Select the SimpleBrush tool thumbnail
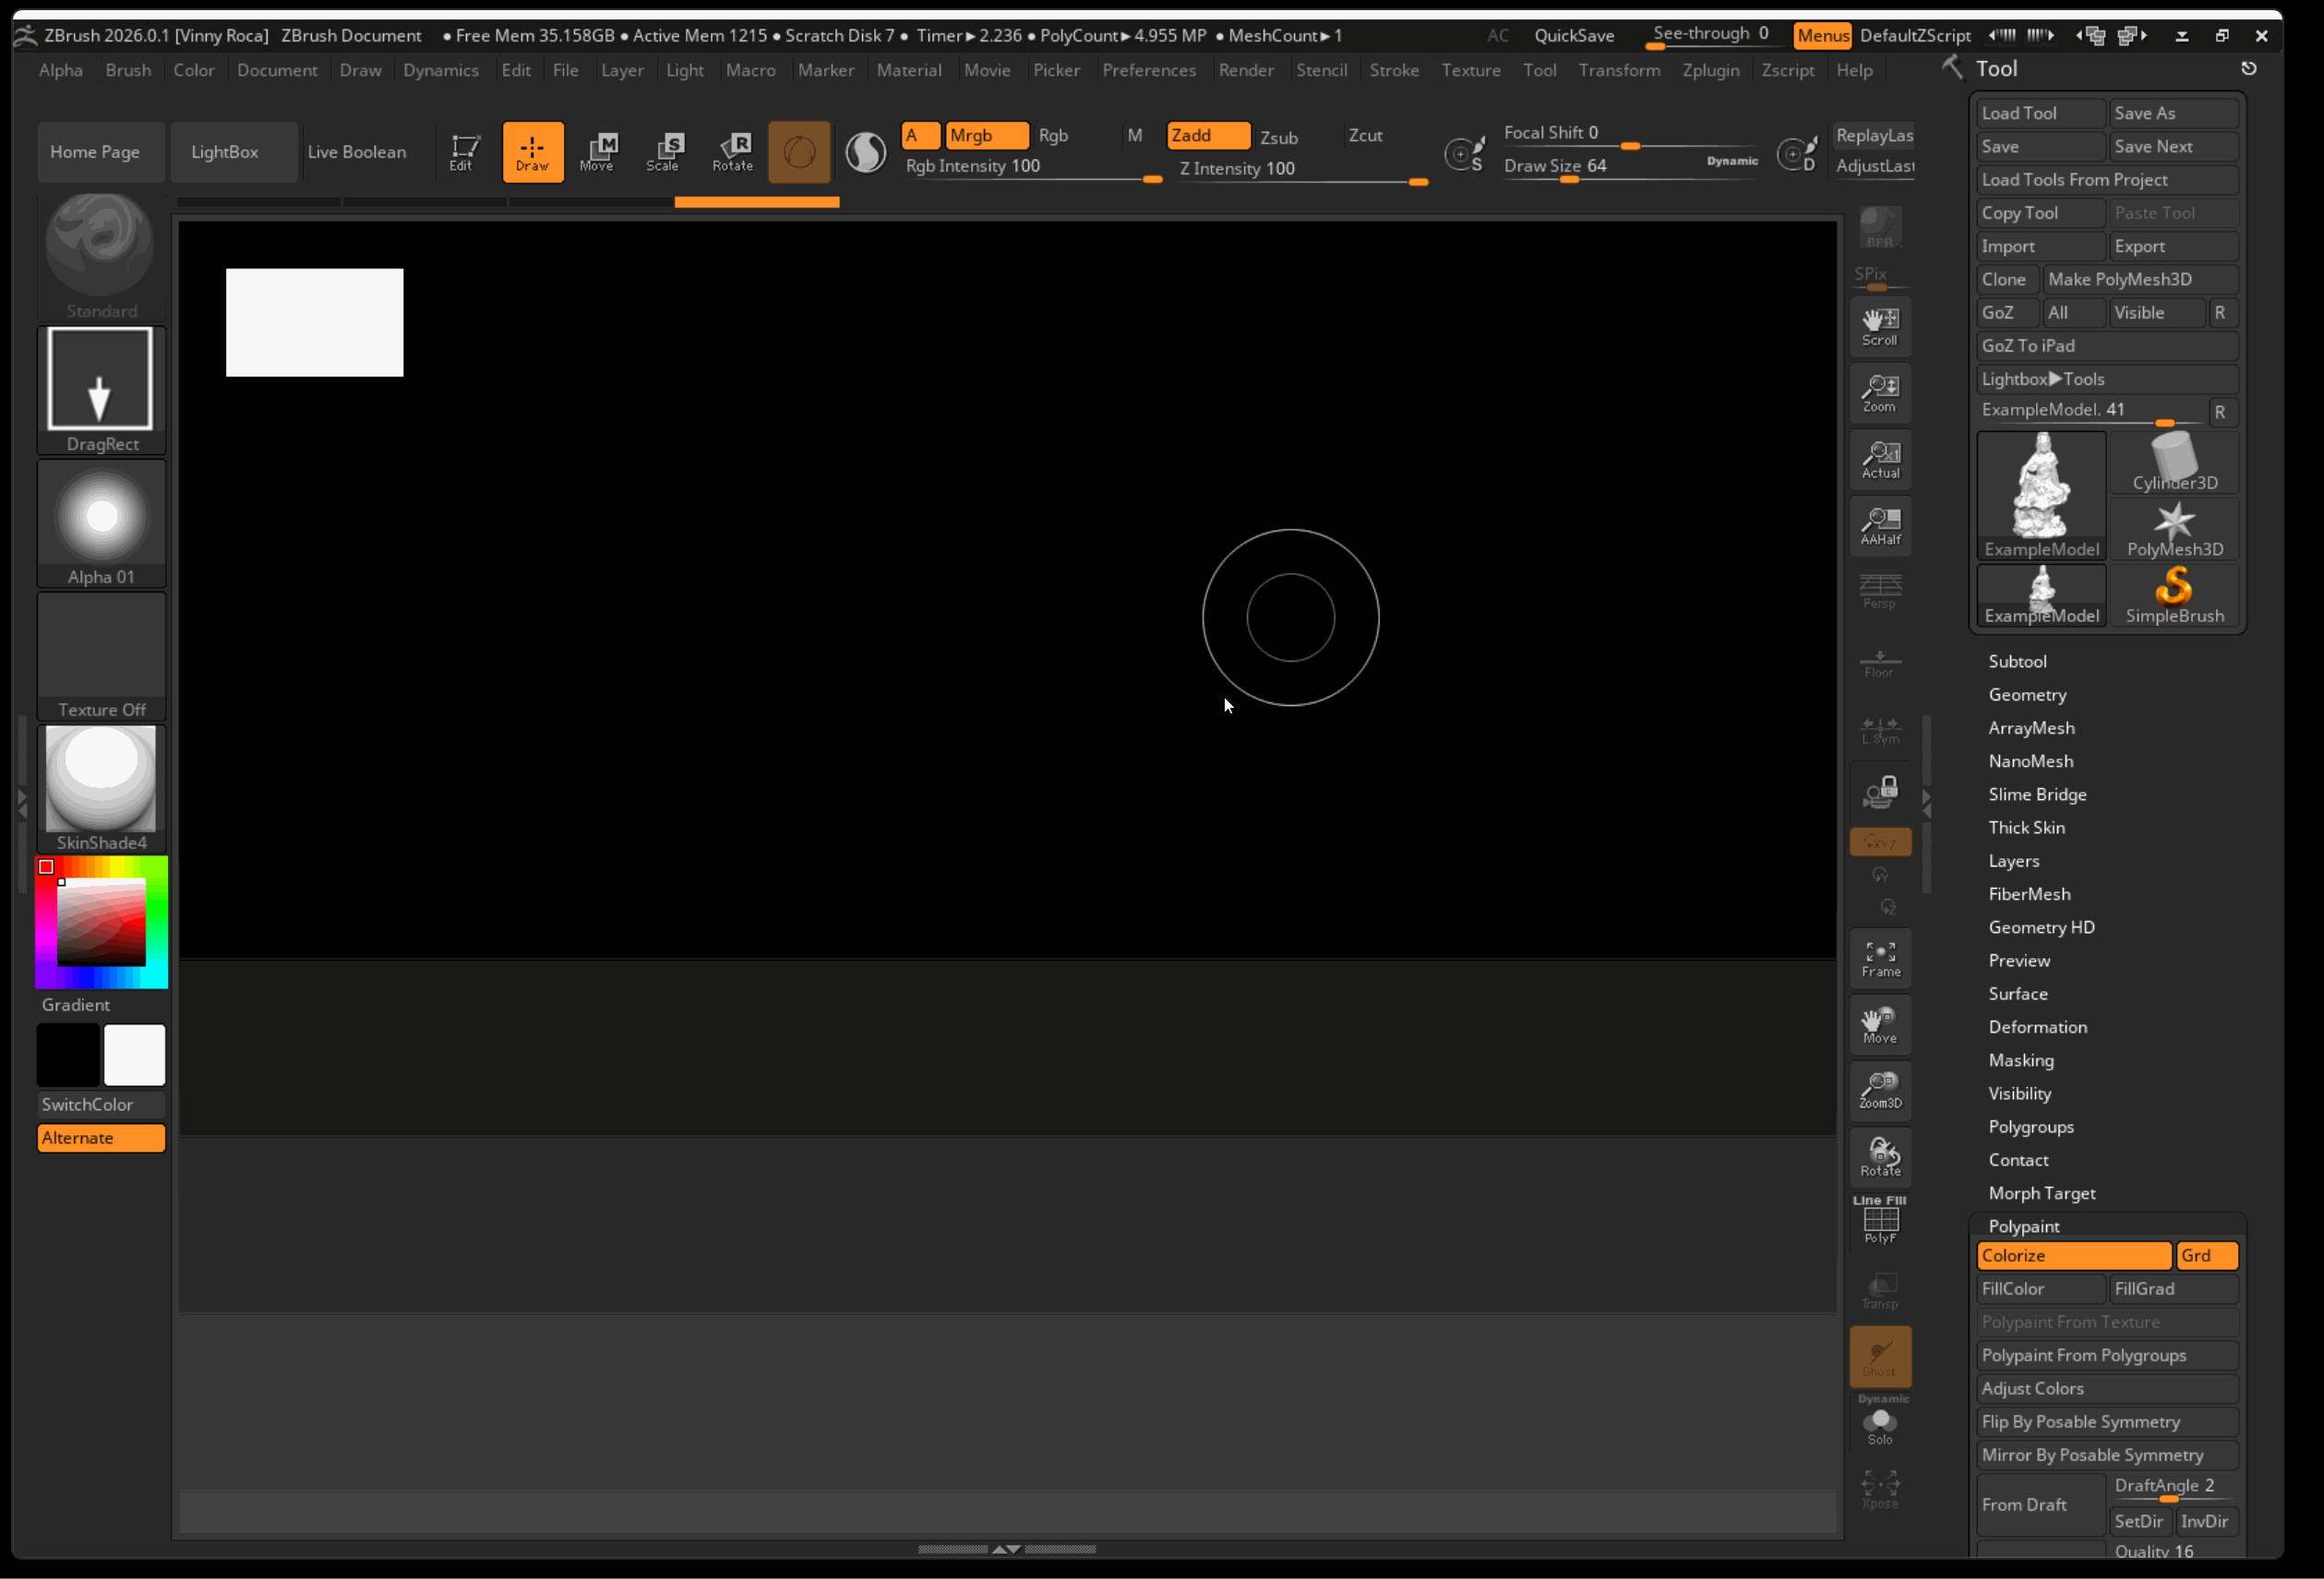This screenshot has height=1579, width=2324. coord(2174,595)
